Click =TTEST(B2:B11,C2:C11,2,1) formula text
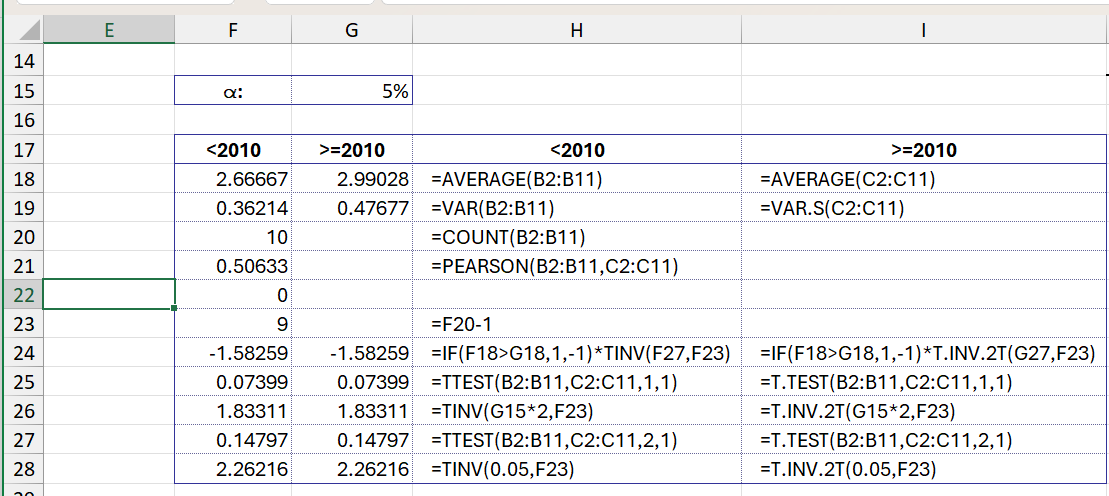The width and height of the screenshot is (1109, 496). click(x=554, y=441)
